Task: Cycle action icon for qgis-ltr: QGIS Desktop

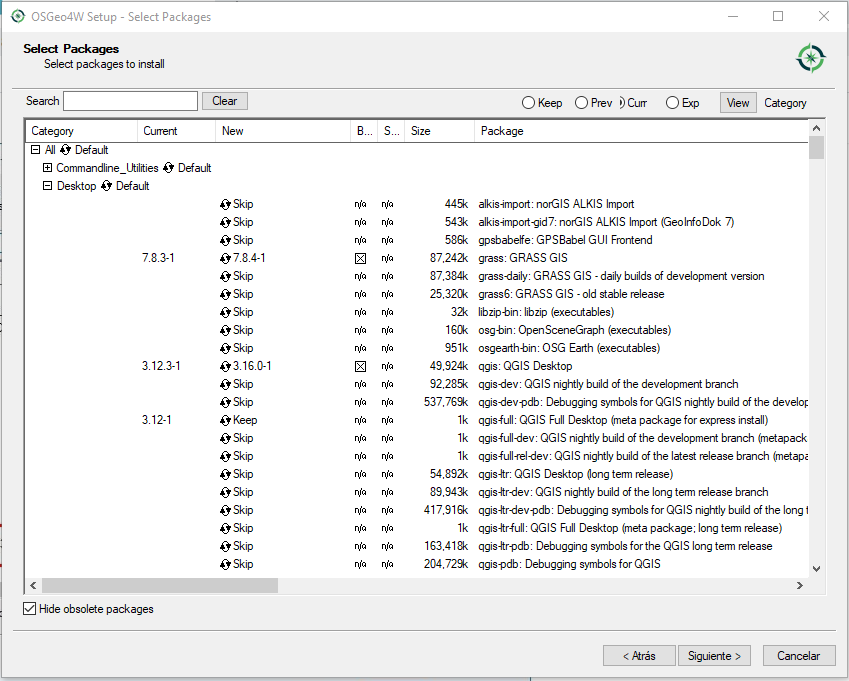Action: coord(225,474)
